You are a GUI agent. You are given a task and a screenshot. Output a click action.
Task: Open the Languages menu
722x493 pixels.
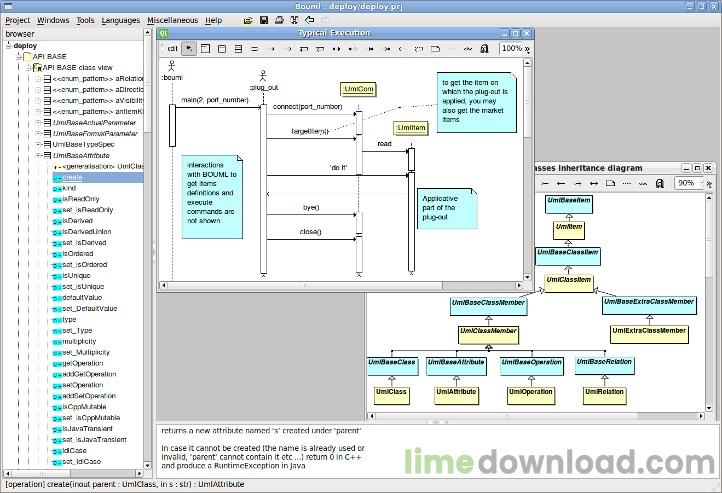[120, 19]
